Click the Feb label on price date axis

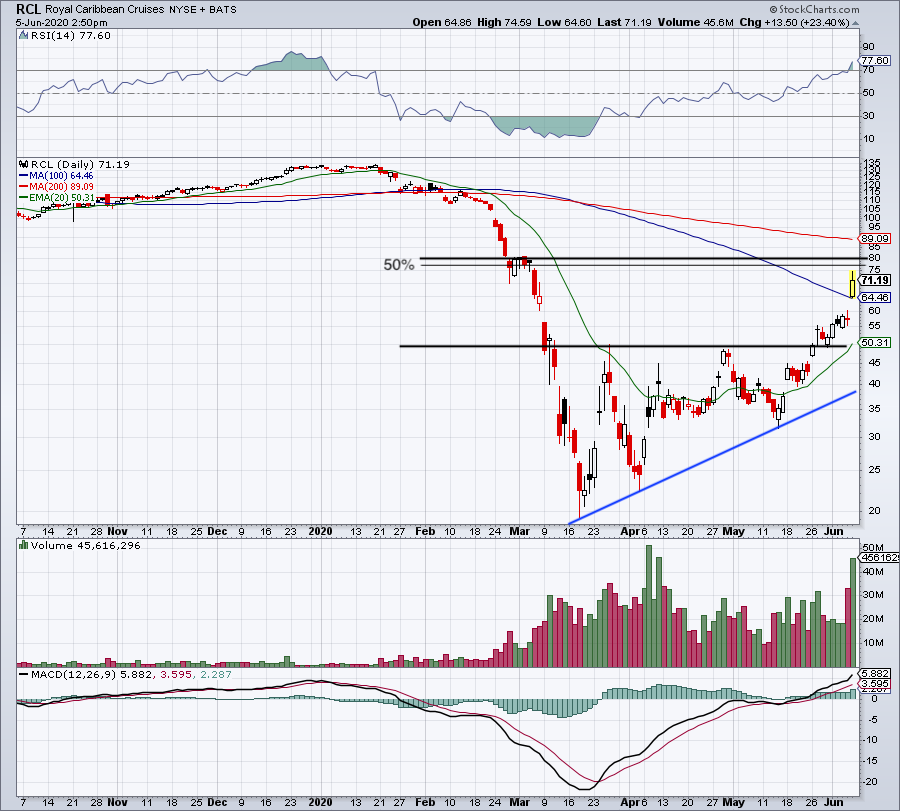click(x=425, y=531)
